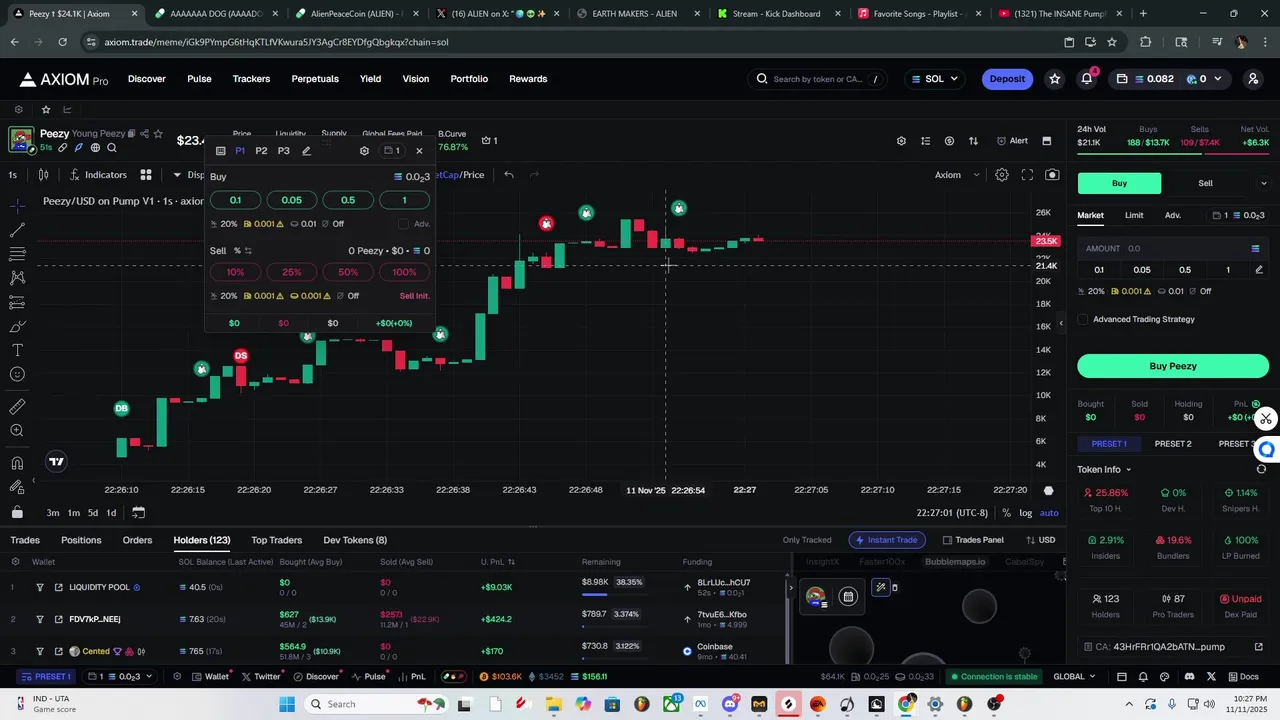Open notifications bell in header
Viewport: 1280px width, 720px height.
pos(1087,79)
